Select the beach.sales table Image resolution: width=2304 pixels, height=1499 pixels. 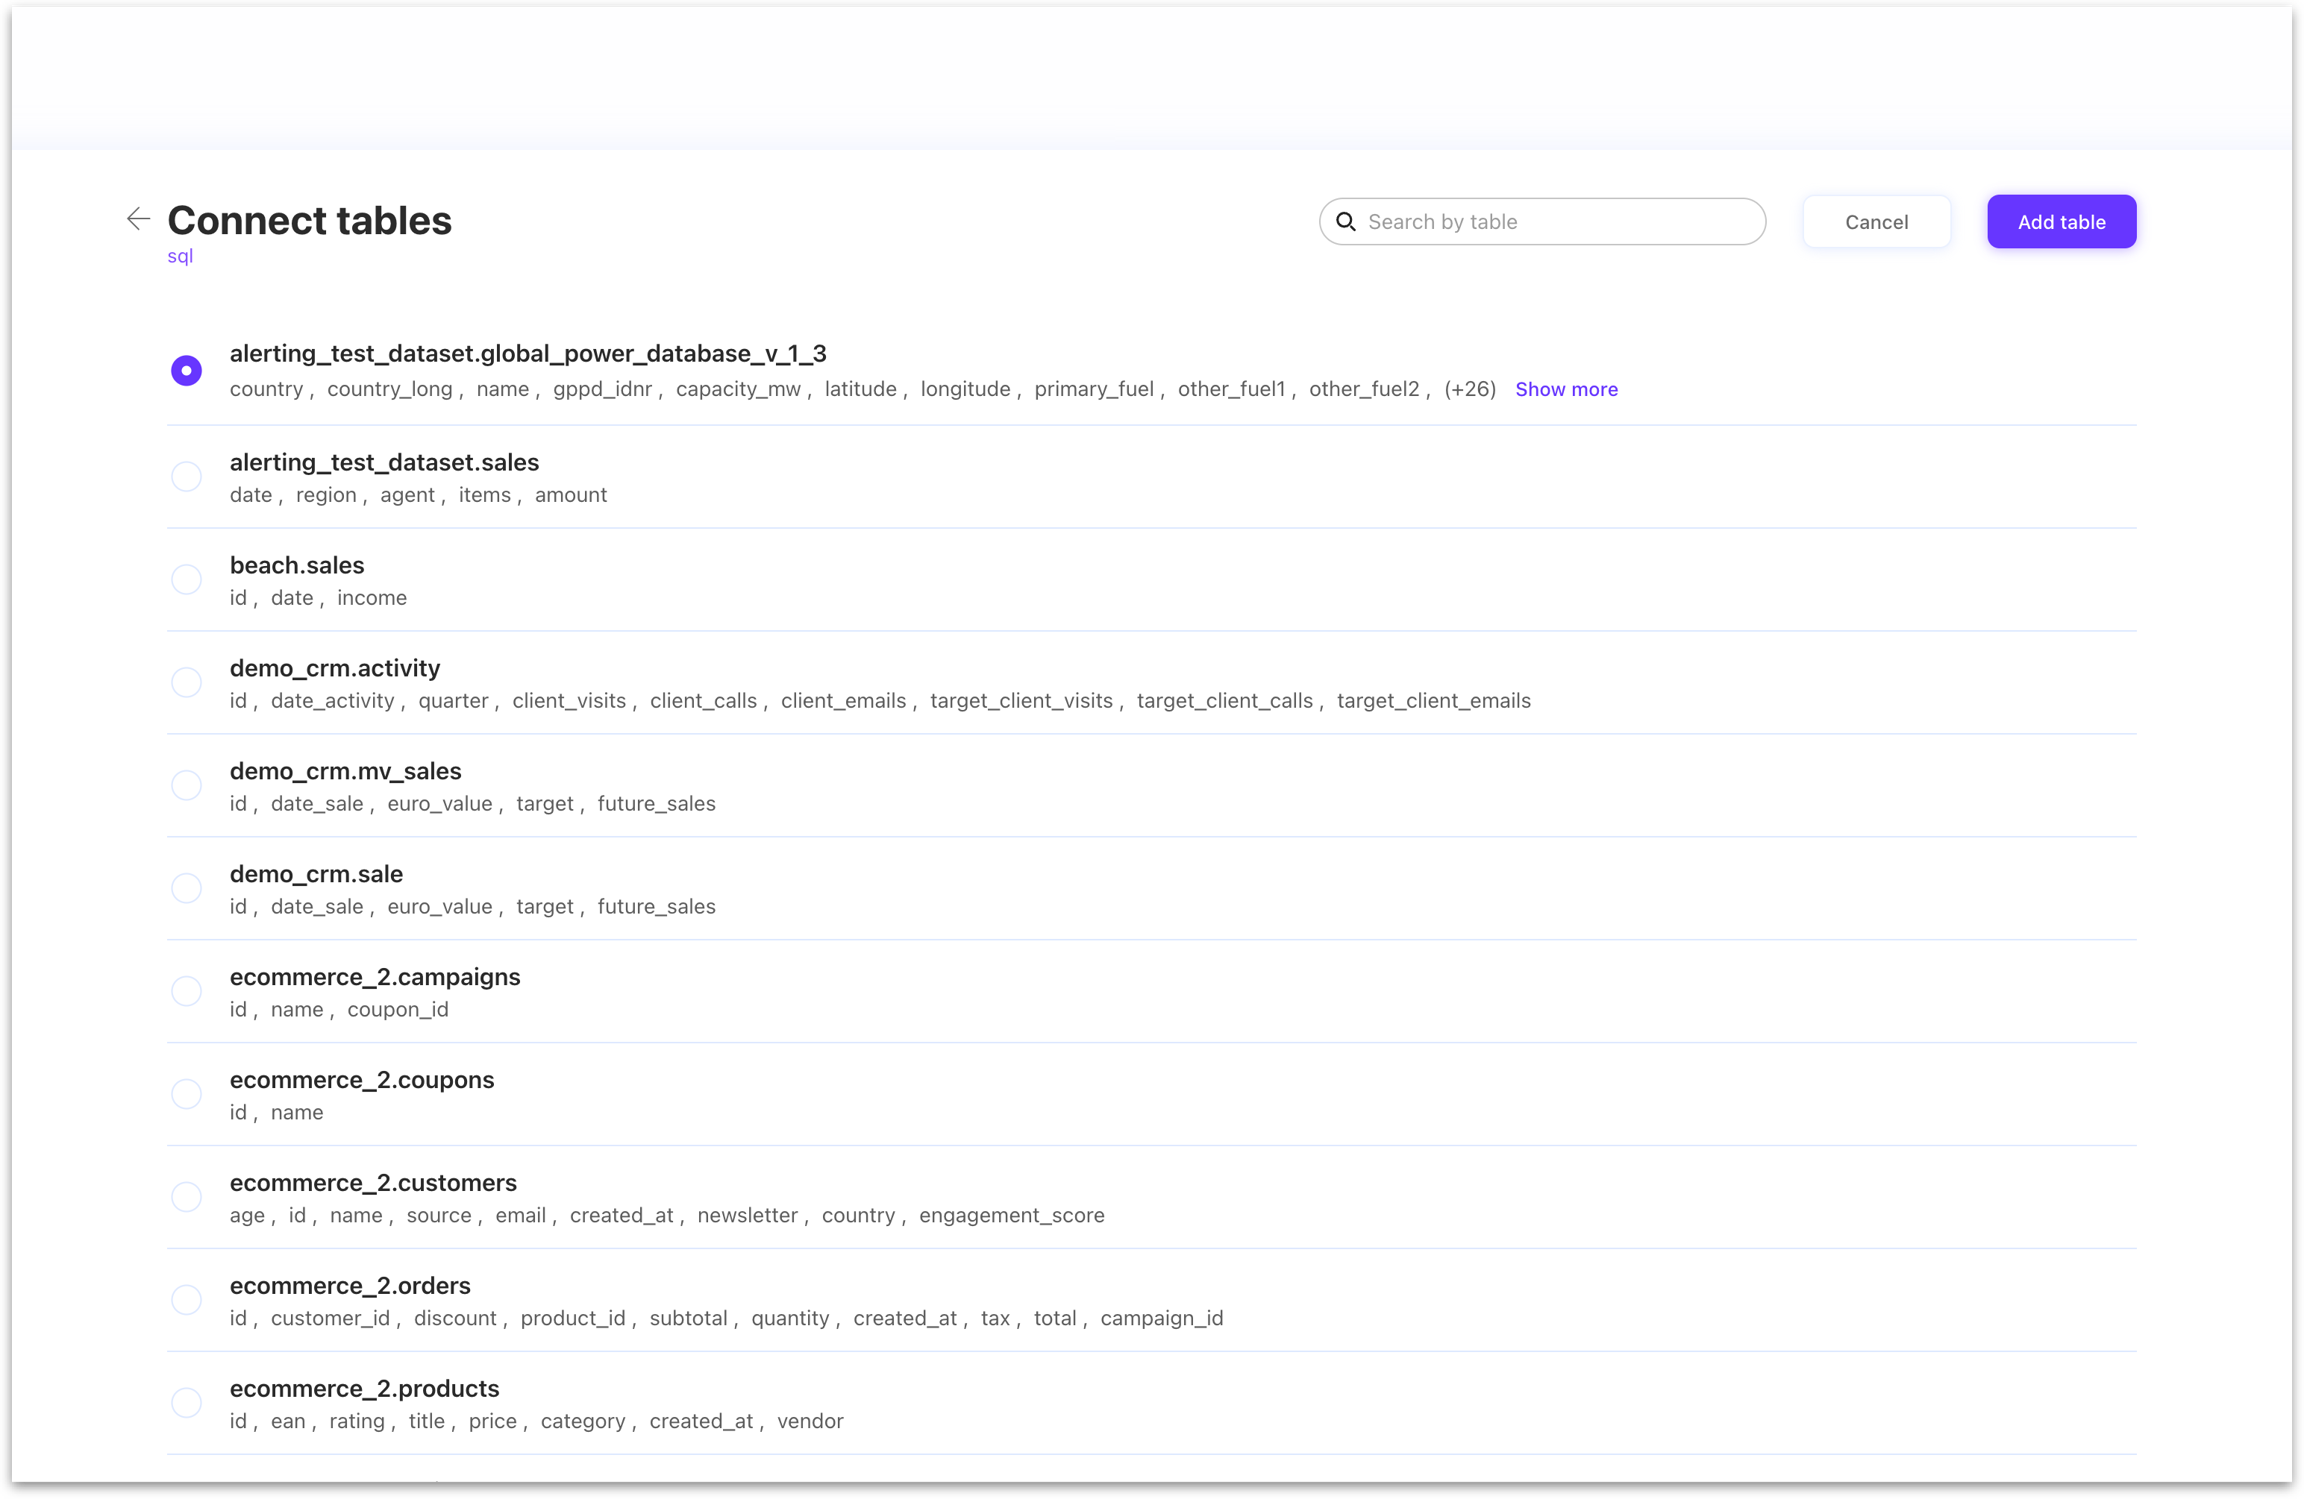click(186, 579)
